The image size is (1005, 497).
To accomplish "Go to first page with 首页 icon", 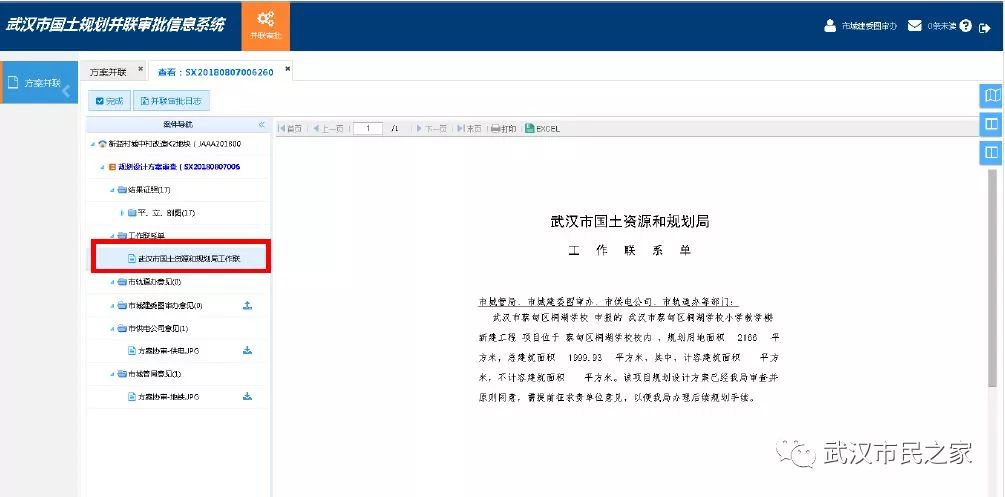I will (x=281, y=128).
